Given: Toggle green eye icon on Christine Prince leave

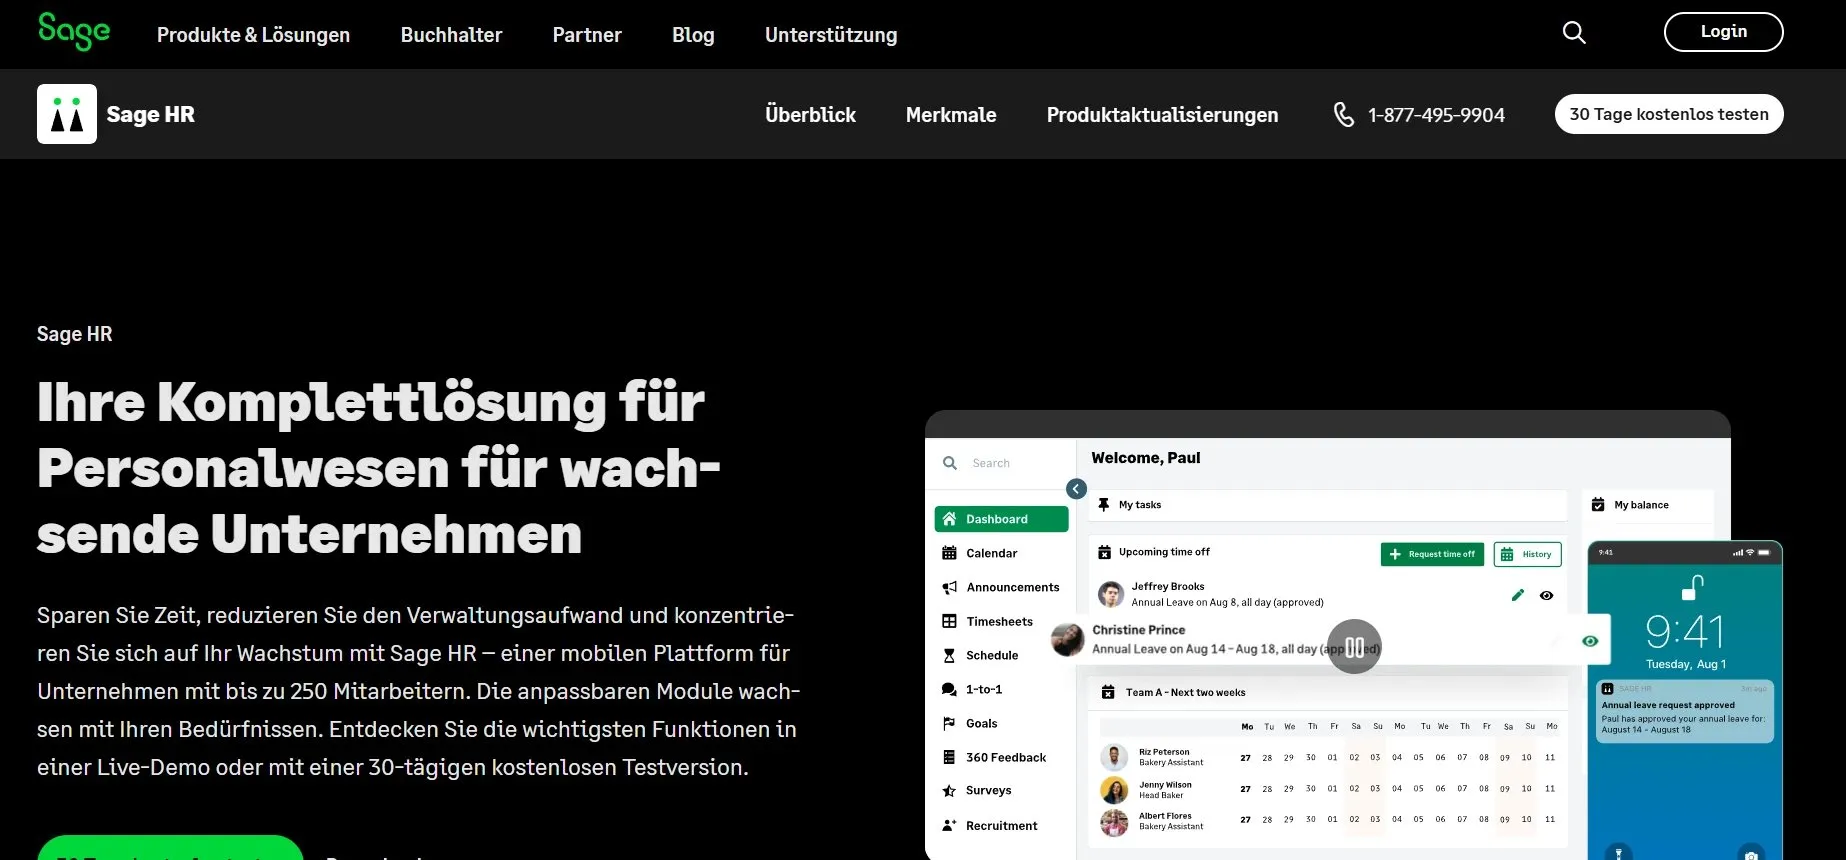Looking at the screenshot, I should point(1590,641).
